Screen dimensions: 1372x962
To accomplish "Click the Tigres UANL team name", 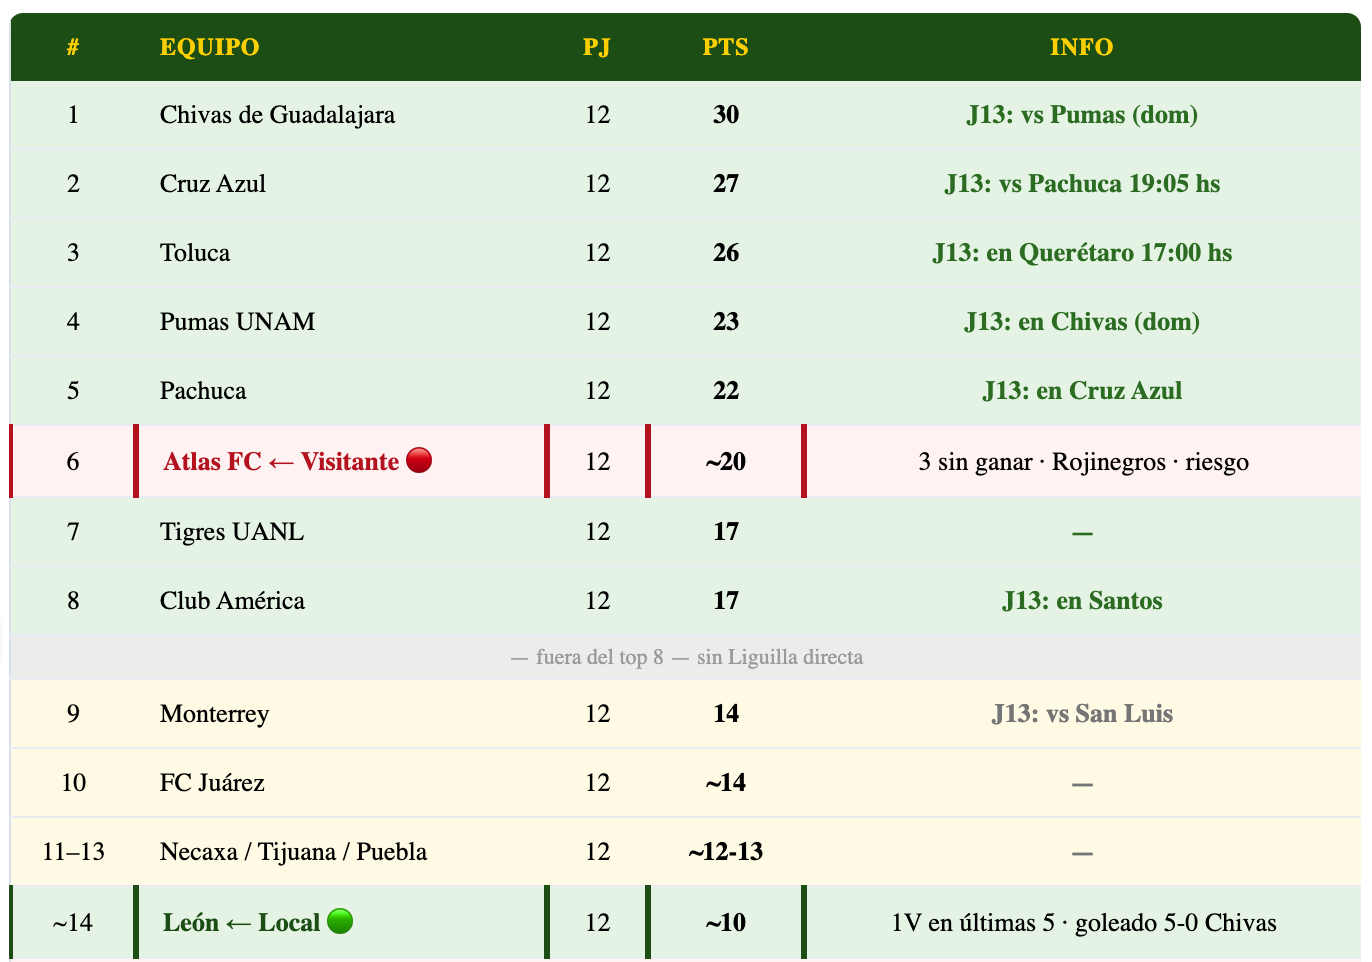I will [232, 532].
